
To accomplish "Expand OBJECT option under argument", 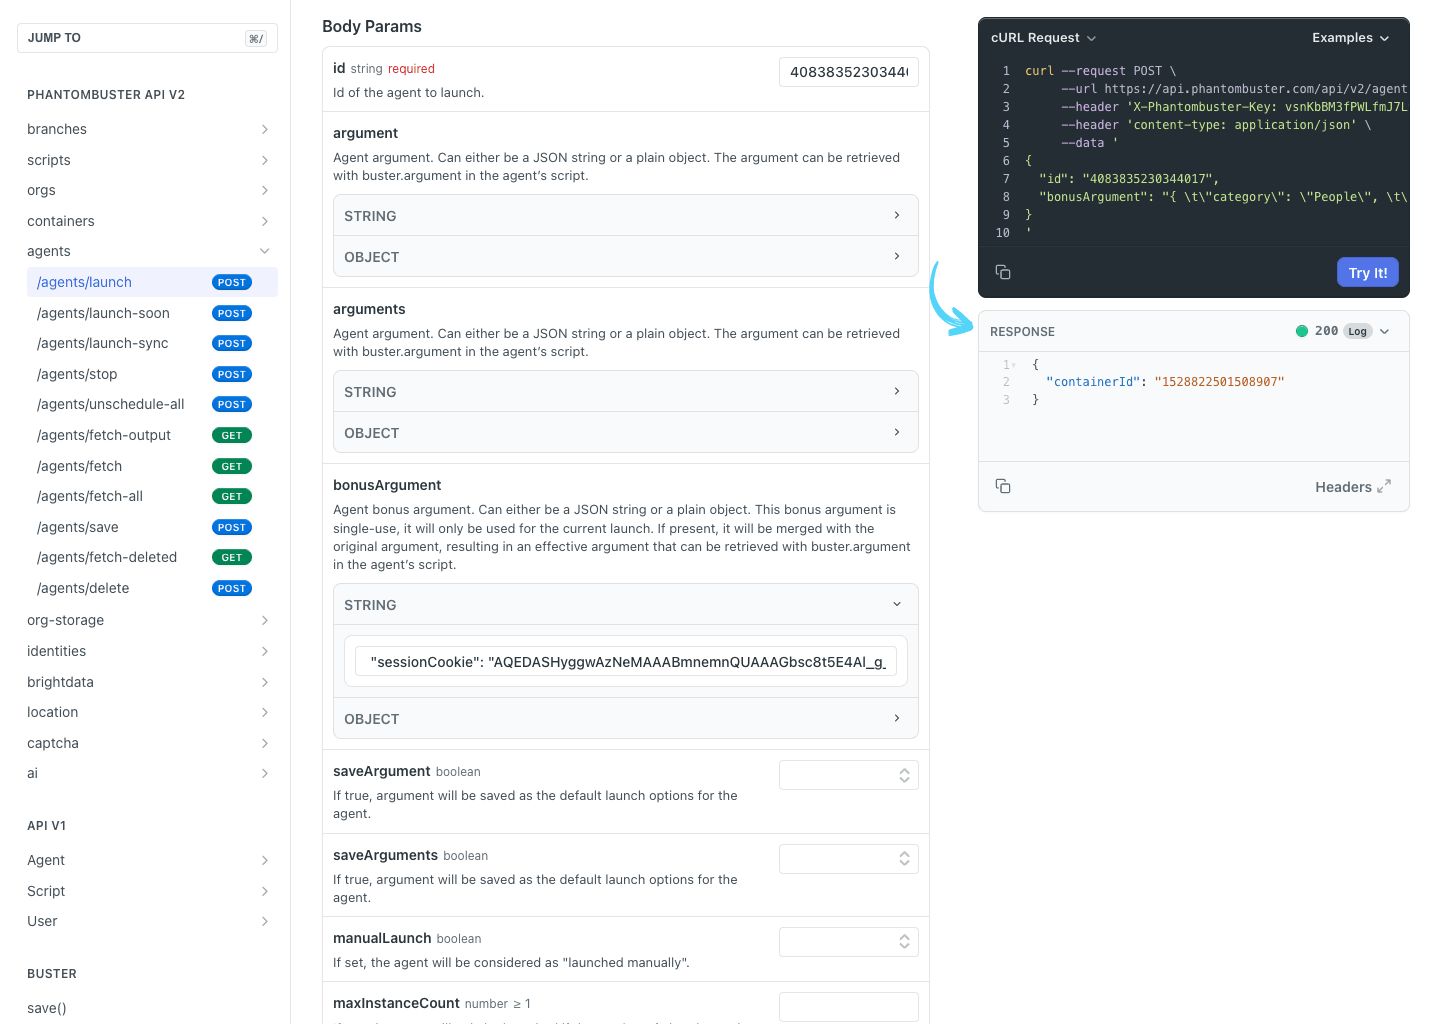I will pyautogui.click(x=625, y=257).
